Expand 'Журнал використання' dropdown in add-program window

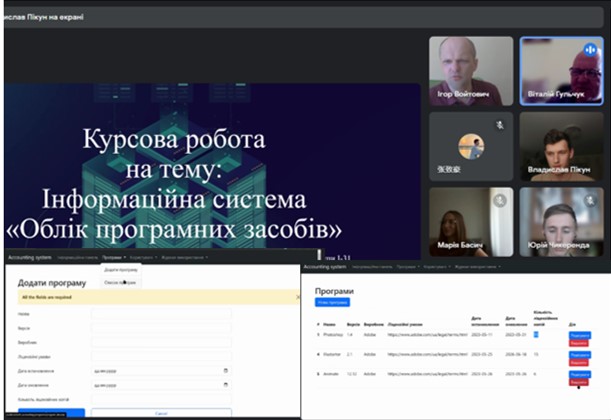(x=185, y=258)
